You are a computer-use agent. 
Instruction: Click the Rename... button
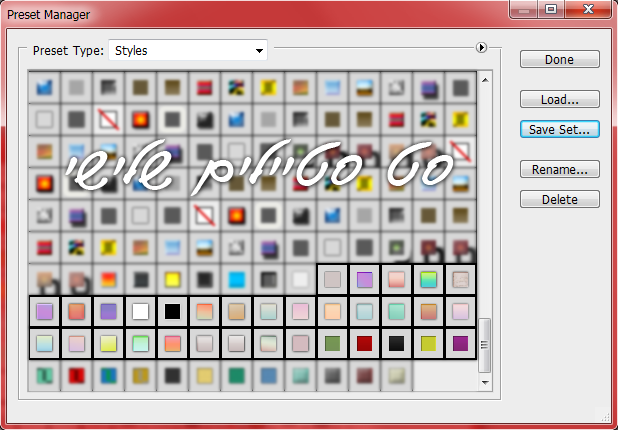point(560,169)
